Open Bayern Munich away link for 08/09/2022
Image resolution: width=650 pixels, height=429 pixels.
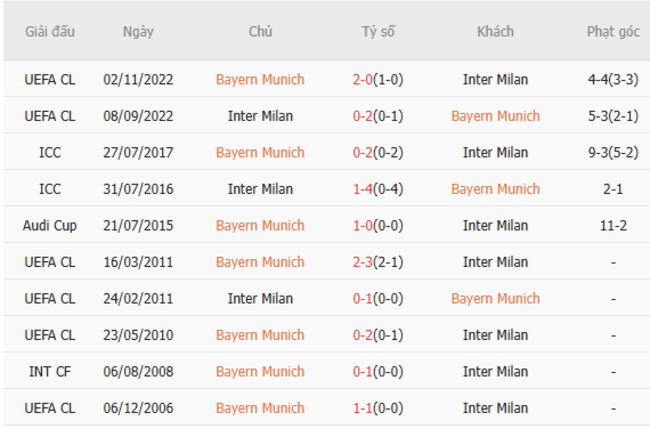tap(495, 116)
